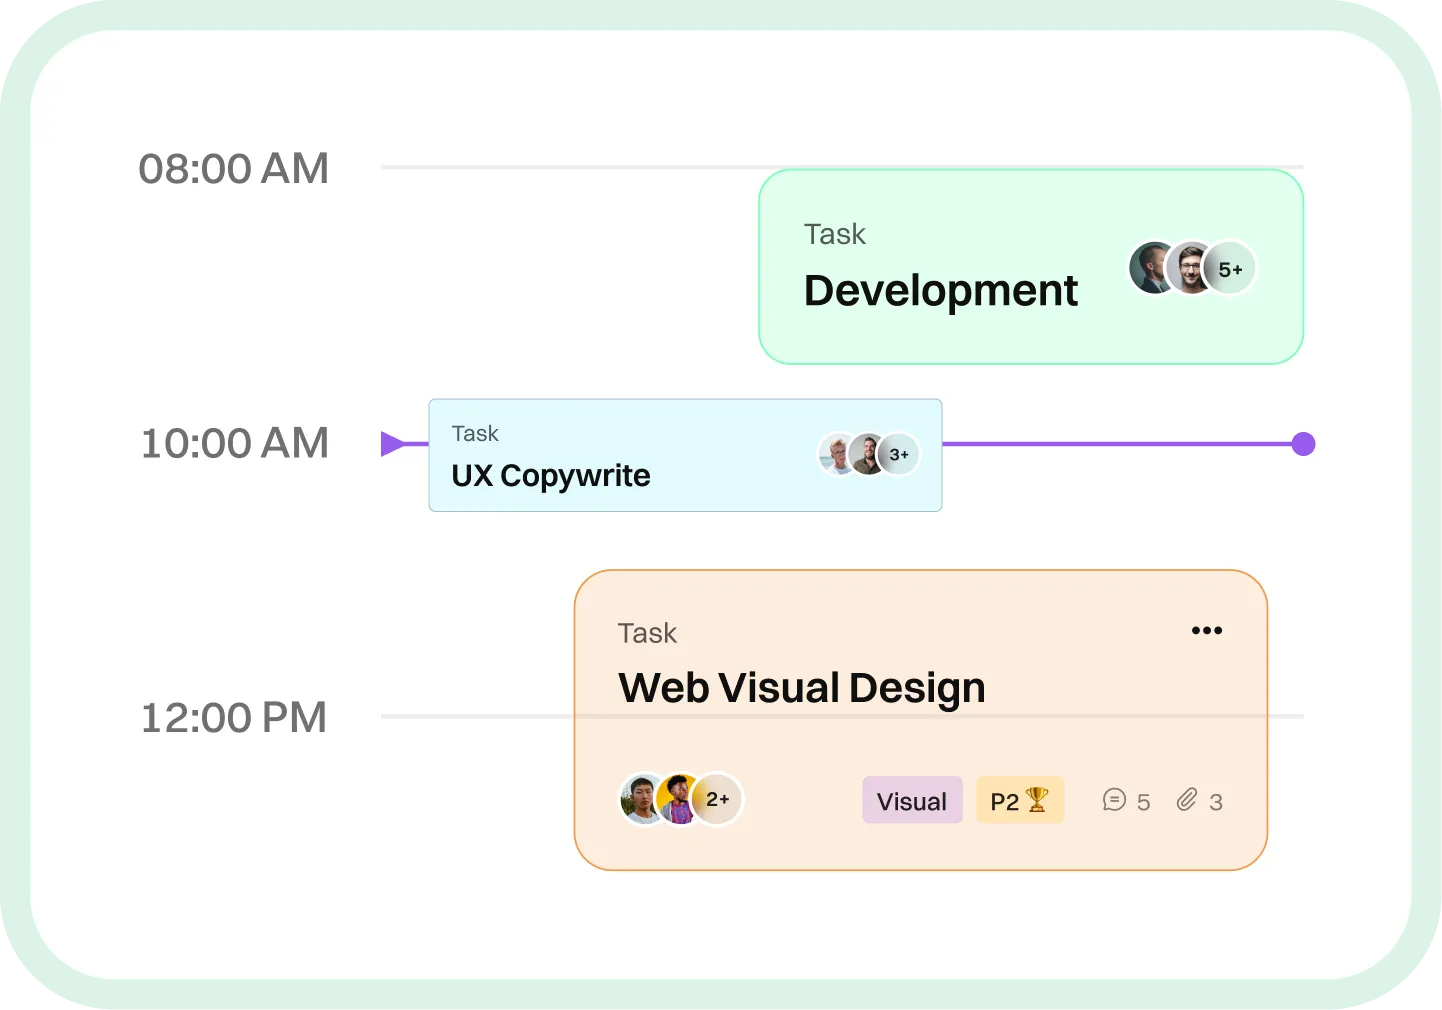Expand the 5+ assignees on Development task

pyautogui.click(x=1228, y=267)
